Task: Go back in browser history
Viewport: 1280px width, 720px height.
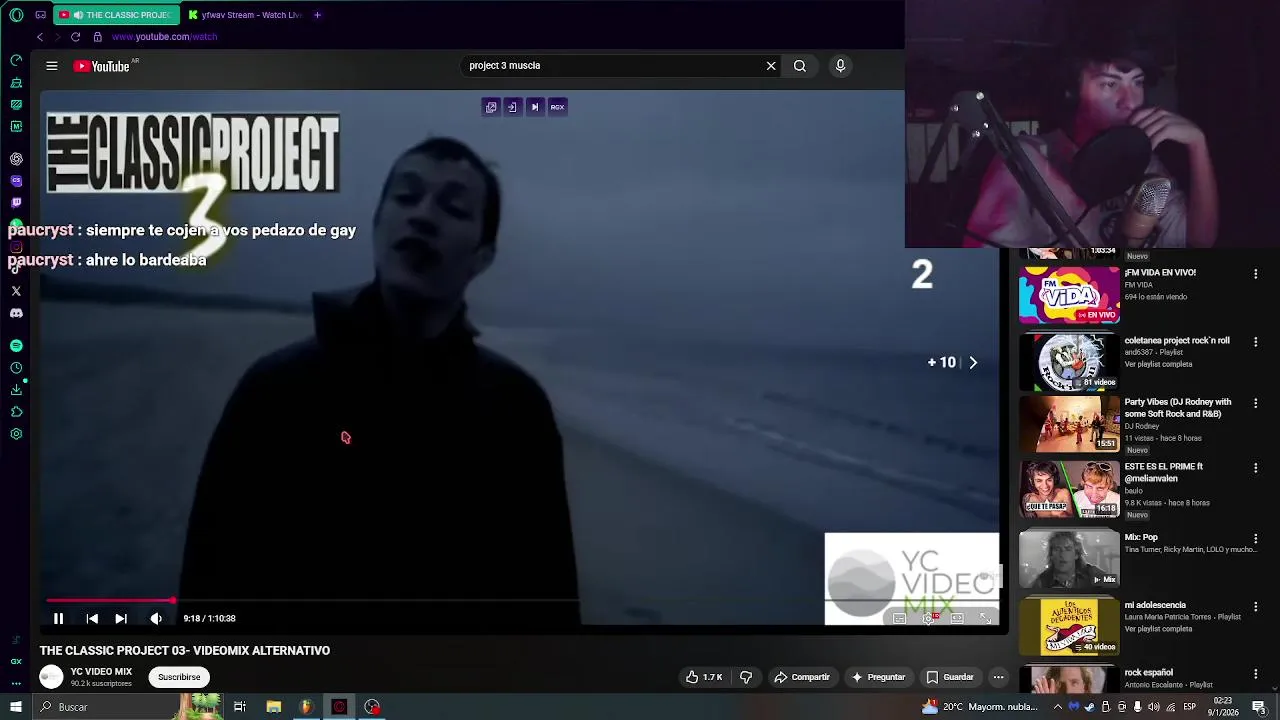Action: pos(40,37)
